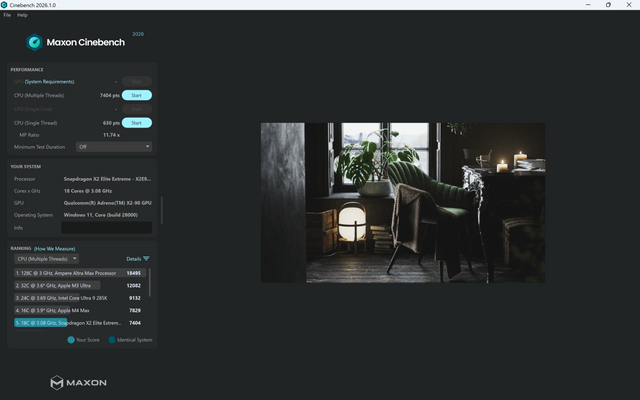Open the Minimum Test Duration dropdown
This screenshot has height=400, width=640.
(x=114, y=147)
